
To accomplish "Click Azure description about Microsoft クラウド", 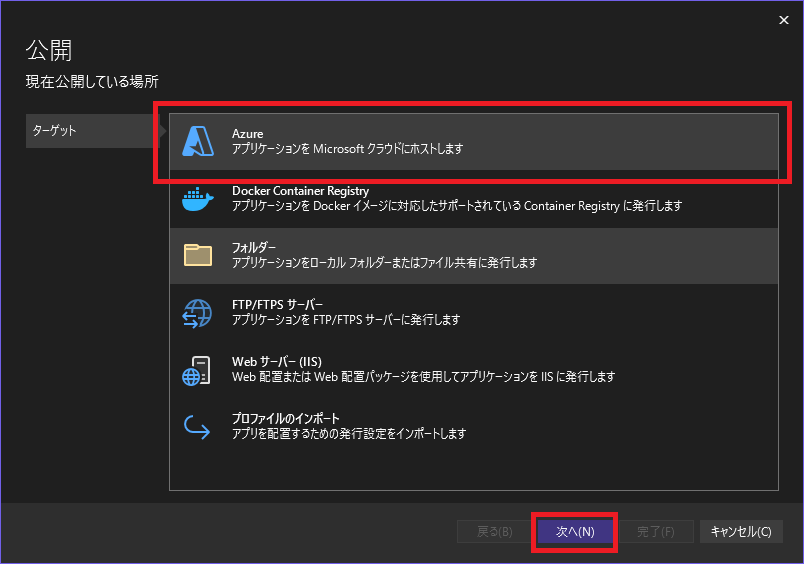I will [x=348, y=149].
